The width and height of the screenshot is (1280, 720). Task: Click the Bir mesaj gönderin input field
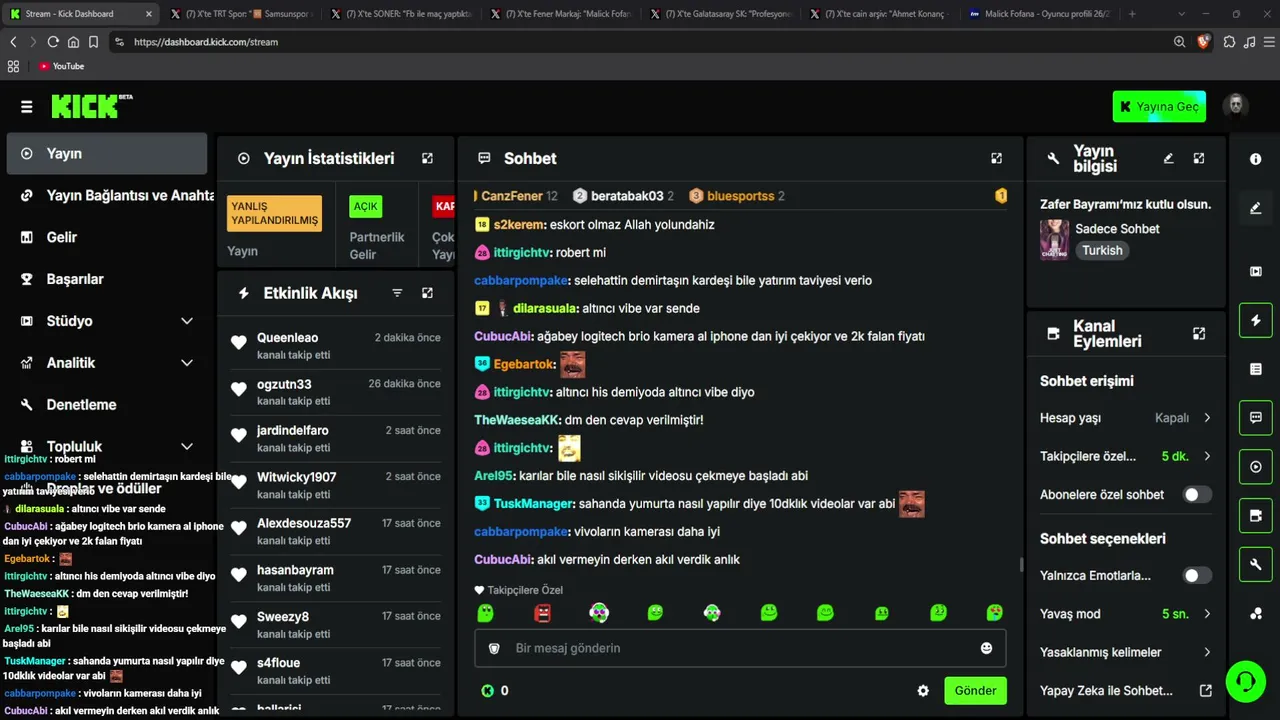[x=740, y=648]
